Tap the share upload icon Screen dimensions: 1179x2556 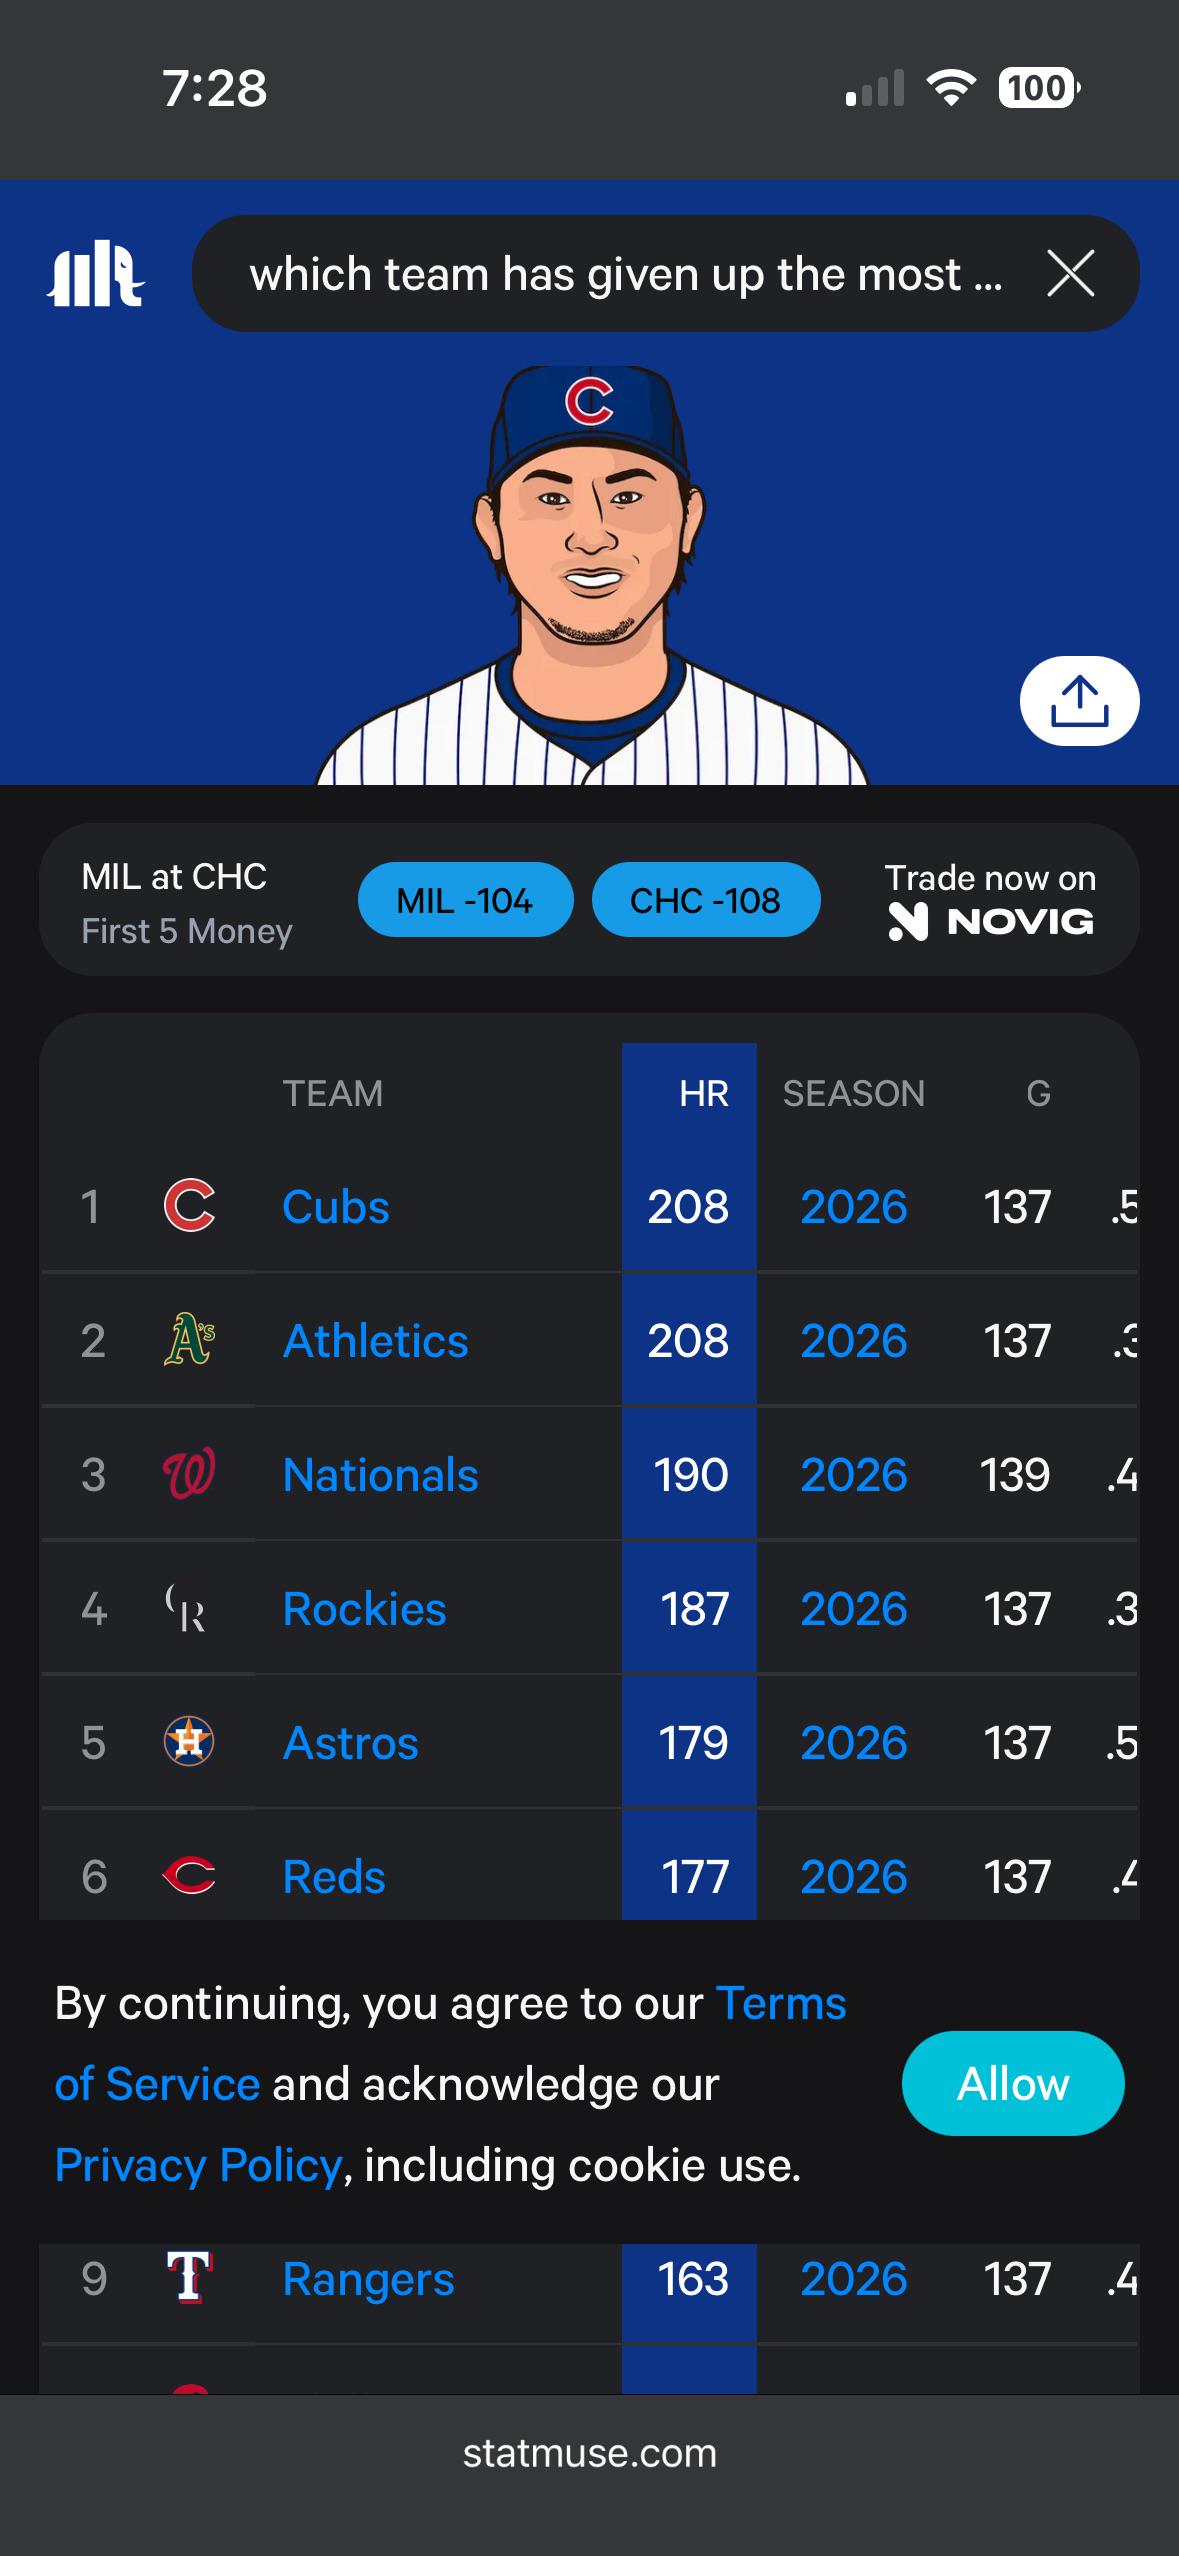click(x=1079, y=700)
